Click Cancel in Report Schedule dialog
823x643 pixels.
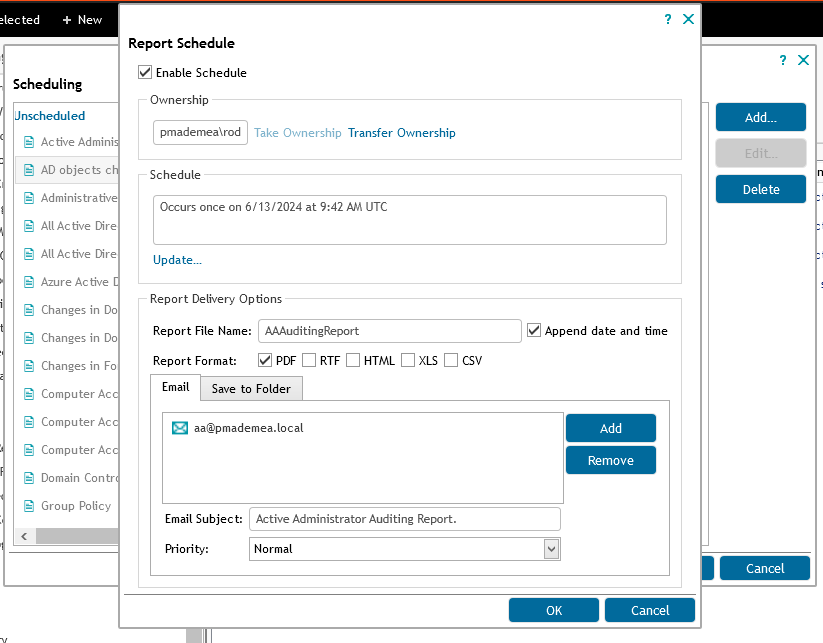pyautogui.click(x=650, y=610)
